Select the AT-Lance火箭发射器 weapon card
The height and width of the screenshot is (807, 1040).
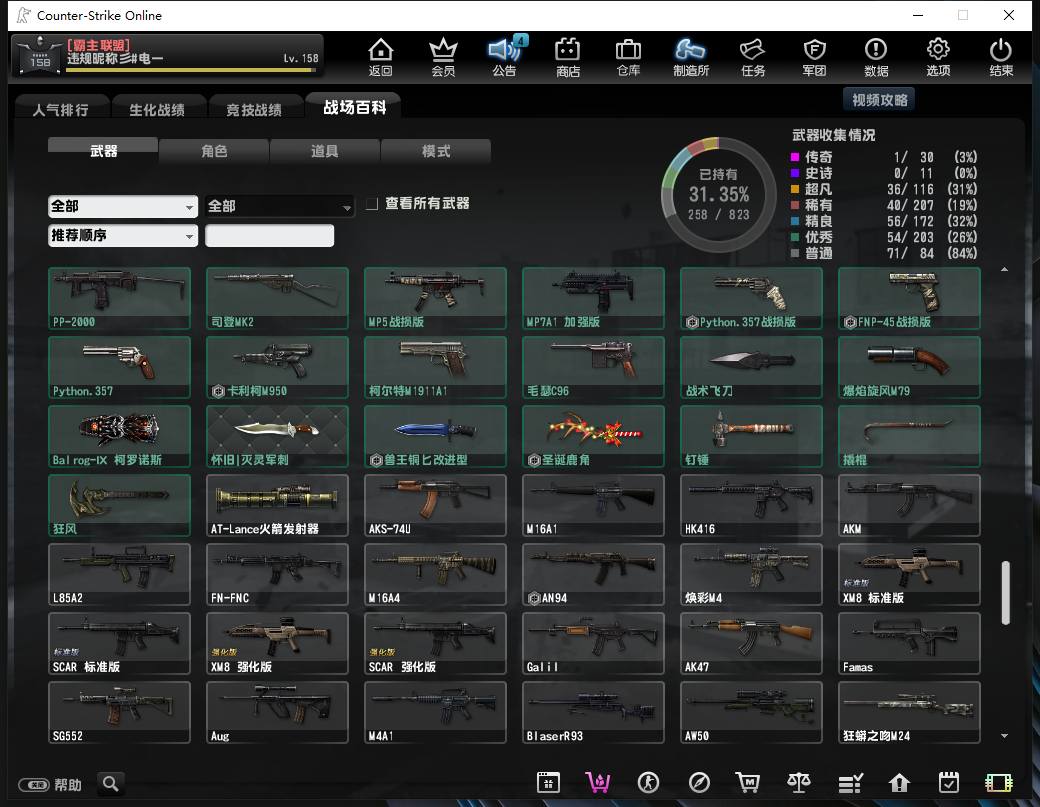pos(277,505)
